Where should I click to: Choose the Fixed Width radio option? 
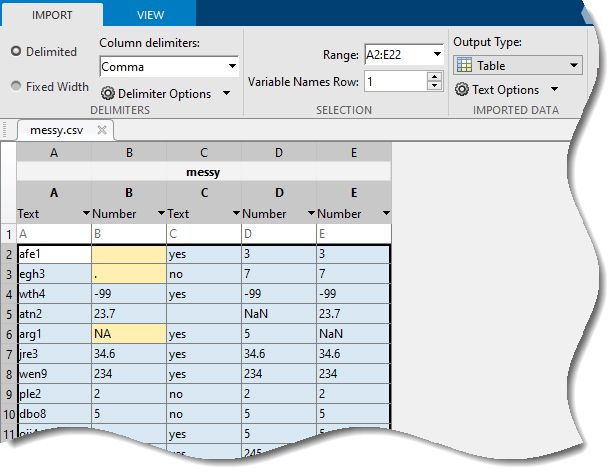coord(16,86)
